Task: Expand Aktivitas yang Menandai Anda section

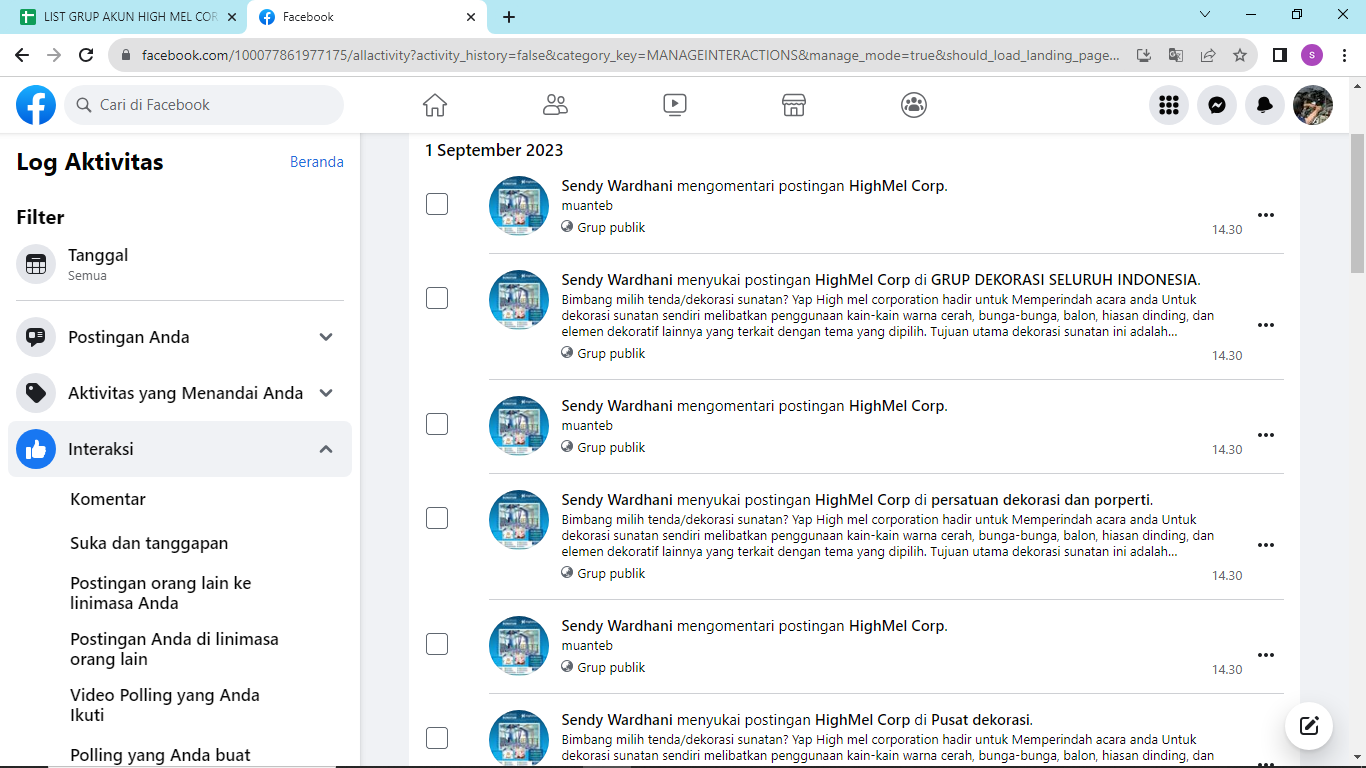Action: (180, 393)
